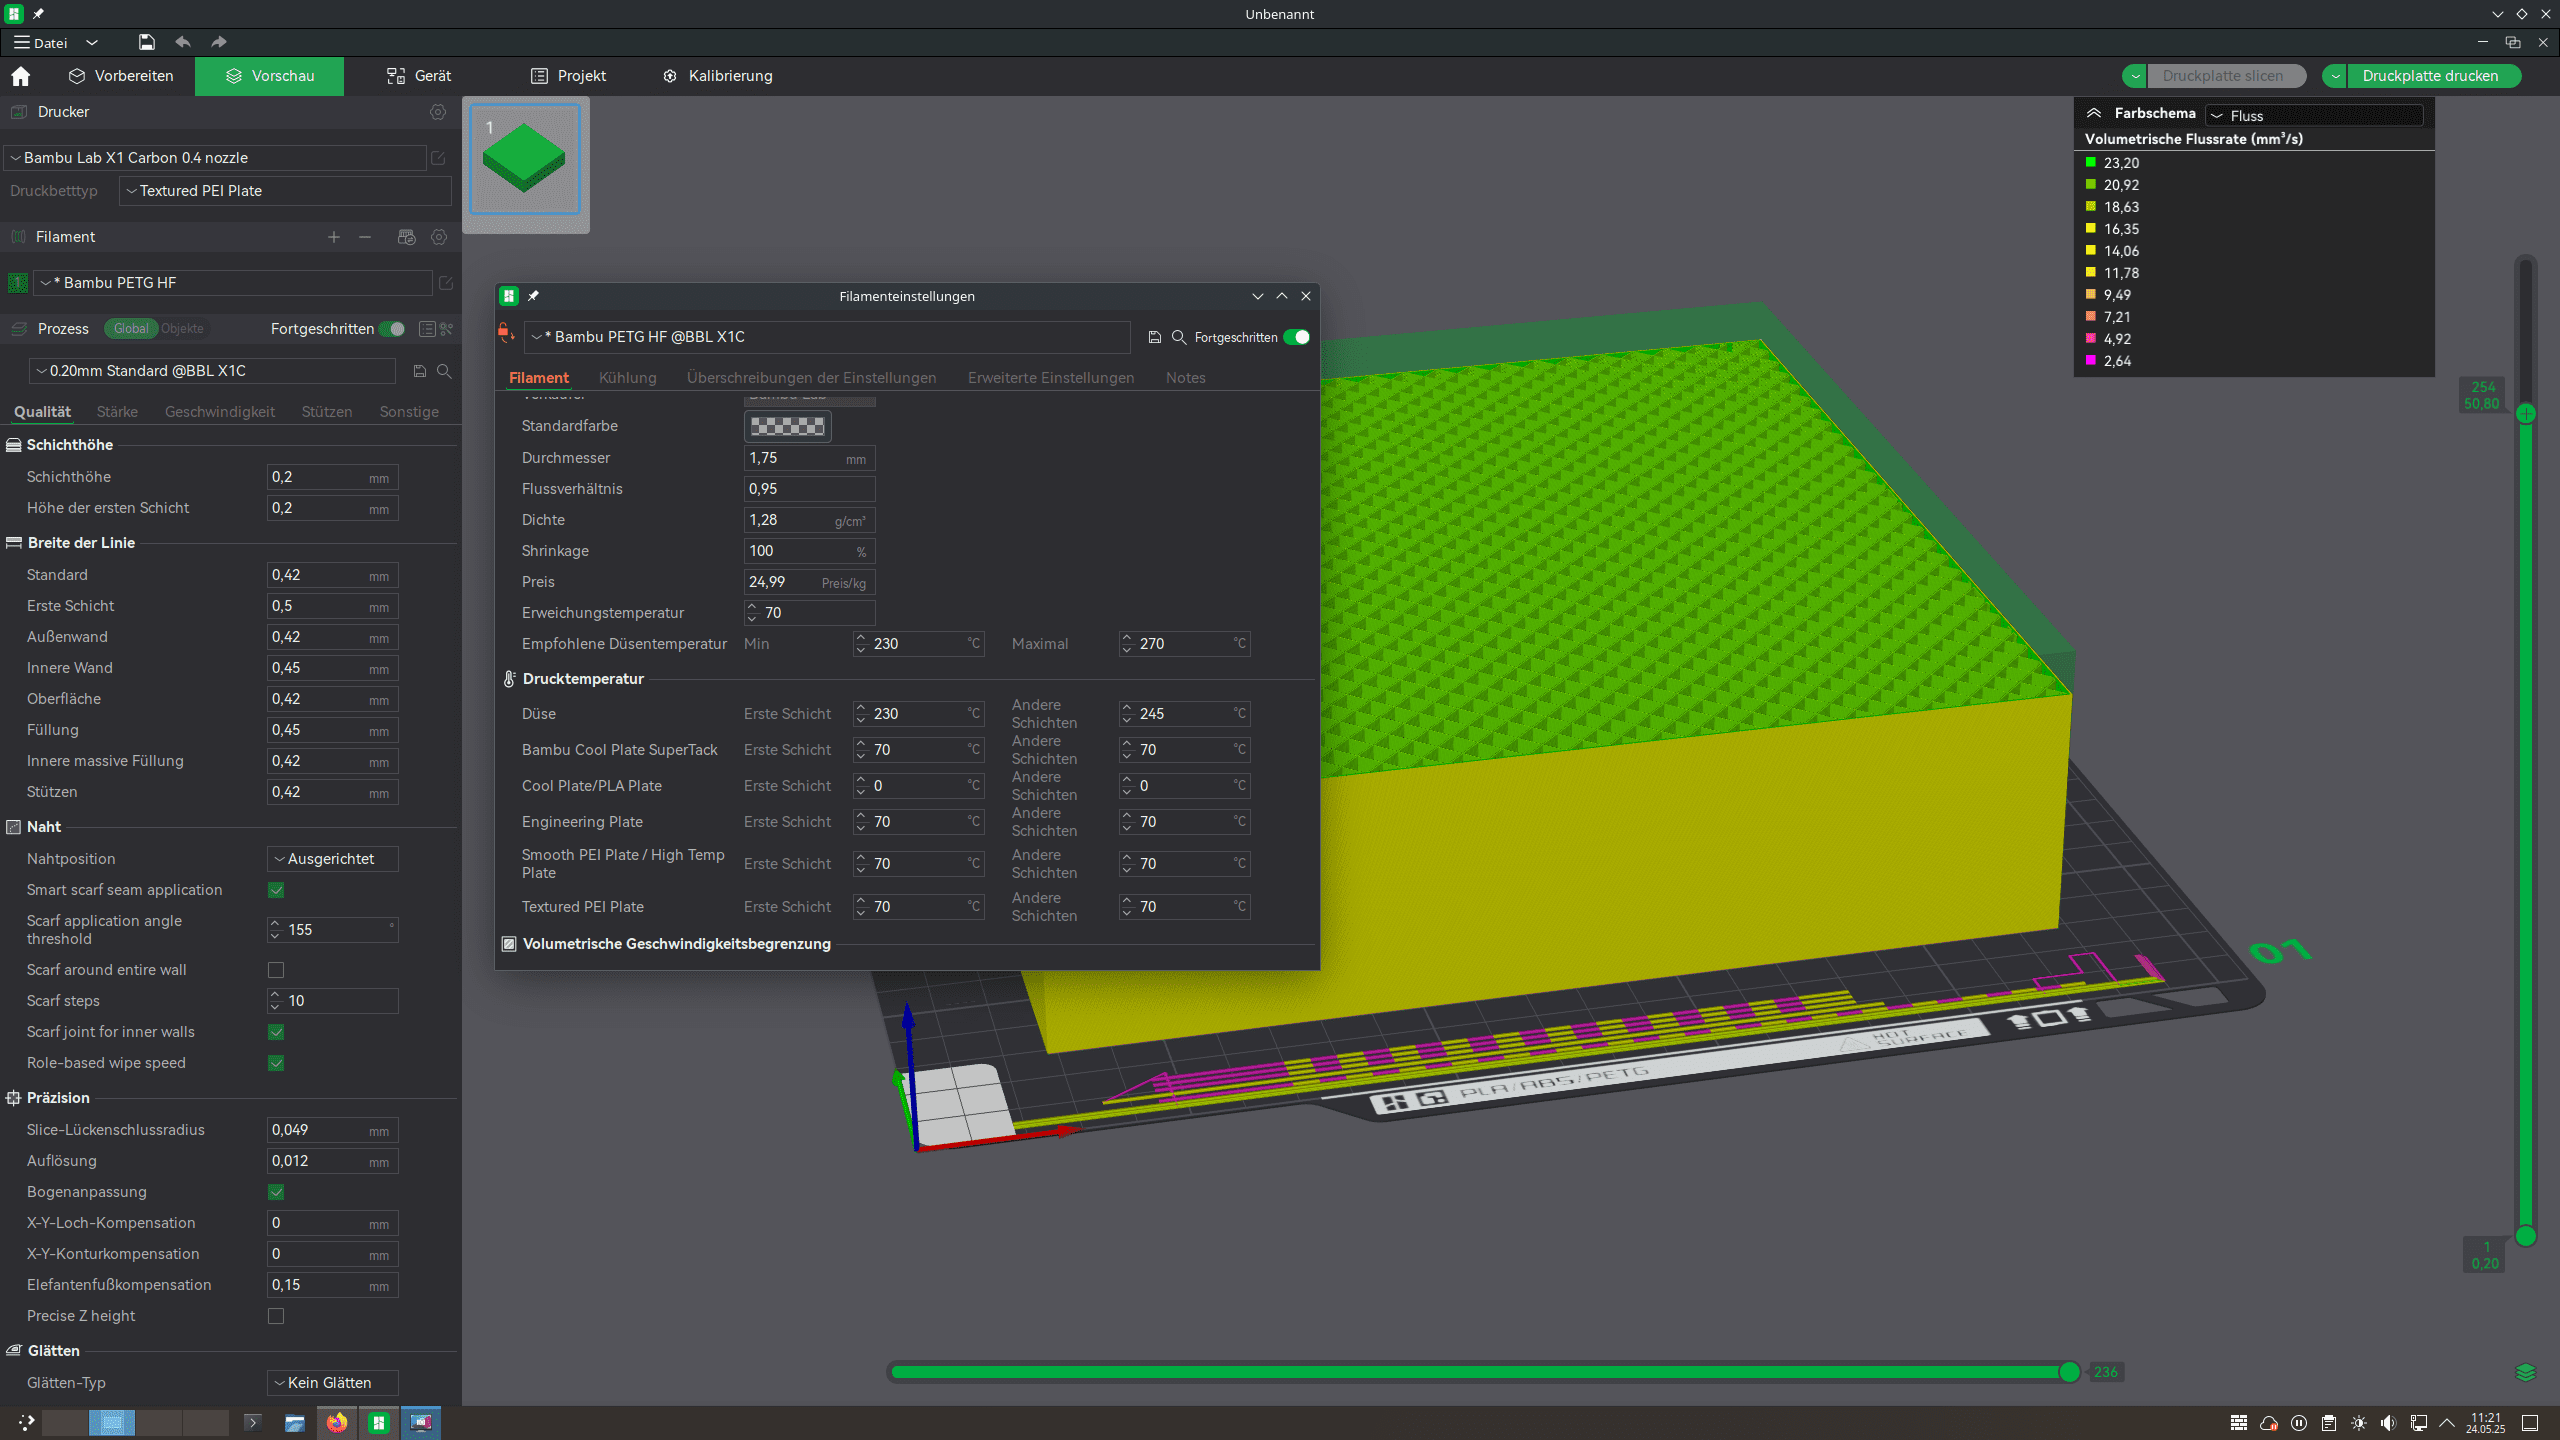Search in Filamenteinstellungen dialog
The height and width of the screenshot is (1440, 2560).
point(1179,337)
